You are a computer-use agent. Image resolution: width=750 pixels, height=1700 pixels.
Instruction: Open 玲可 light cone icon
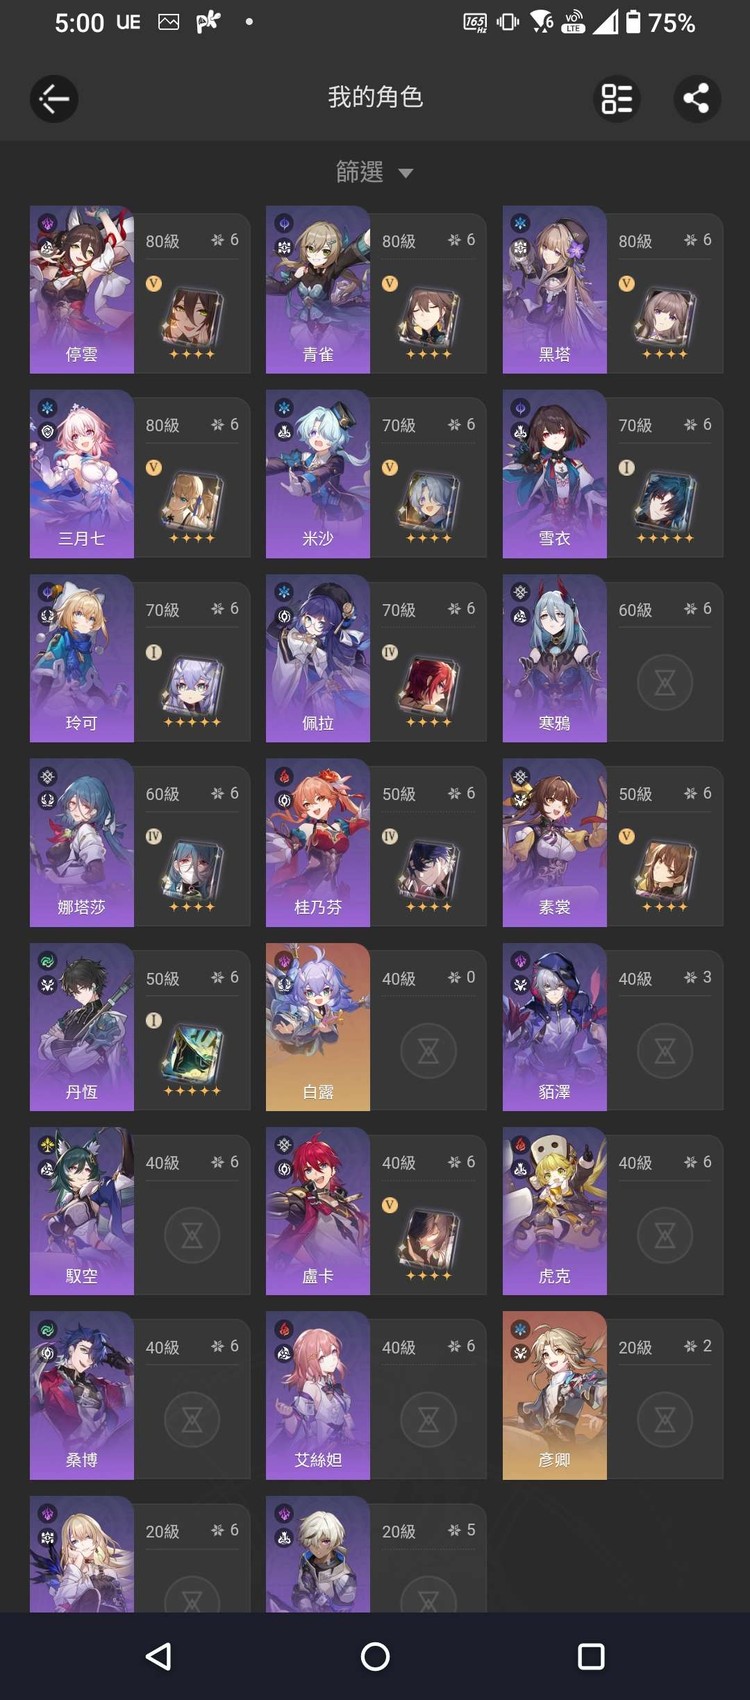(192, 689)
